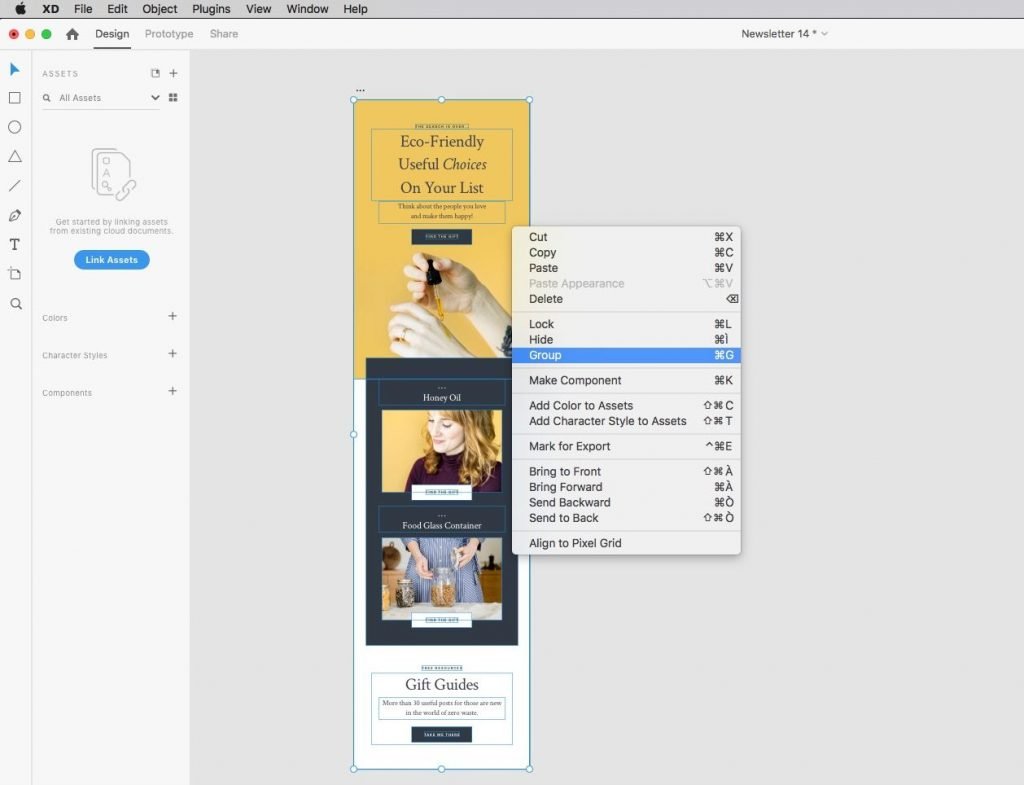Image resolution: width=1024 pixels, height=785 pixels.
Task: Select the Text tool
Action: point(15,244)
